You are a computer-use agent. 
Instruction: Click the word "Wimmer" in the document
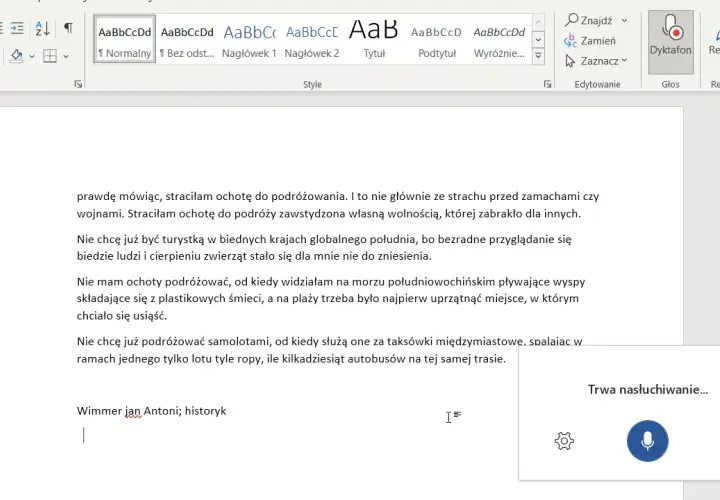click(99, 410)
